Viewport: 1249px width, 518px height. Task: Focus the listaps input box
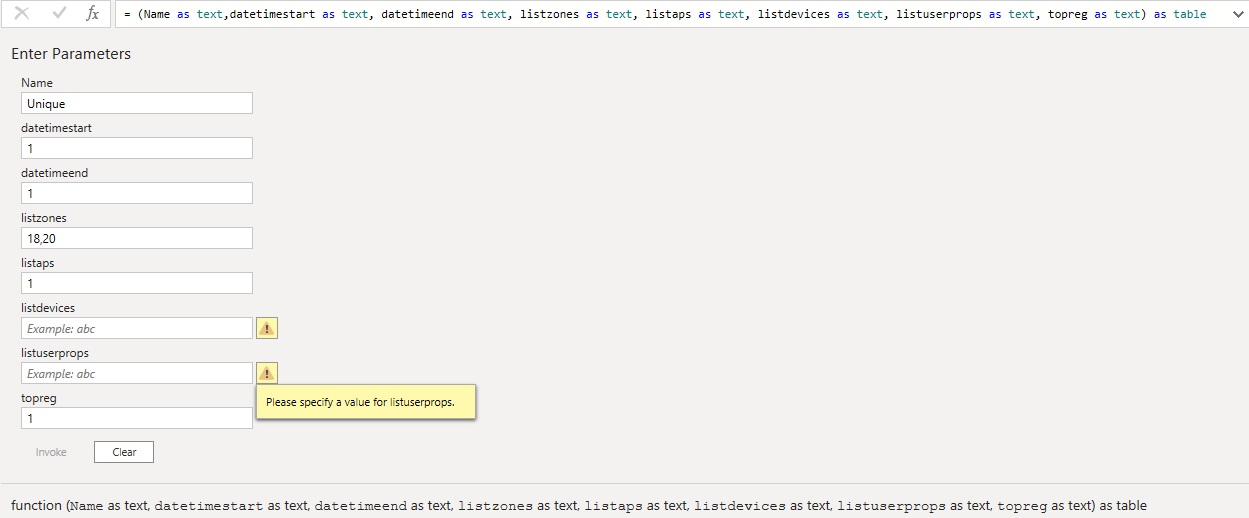137,283
